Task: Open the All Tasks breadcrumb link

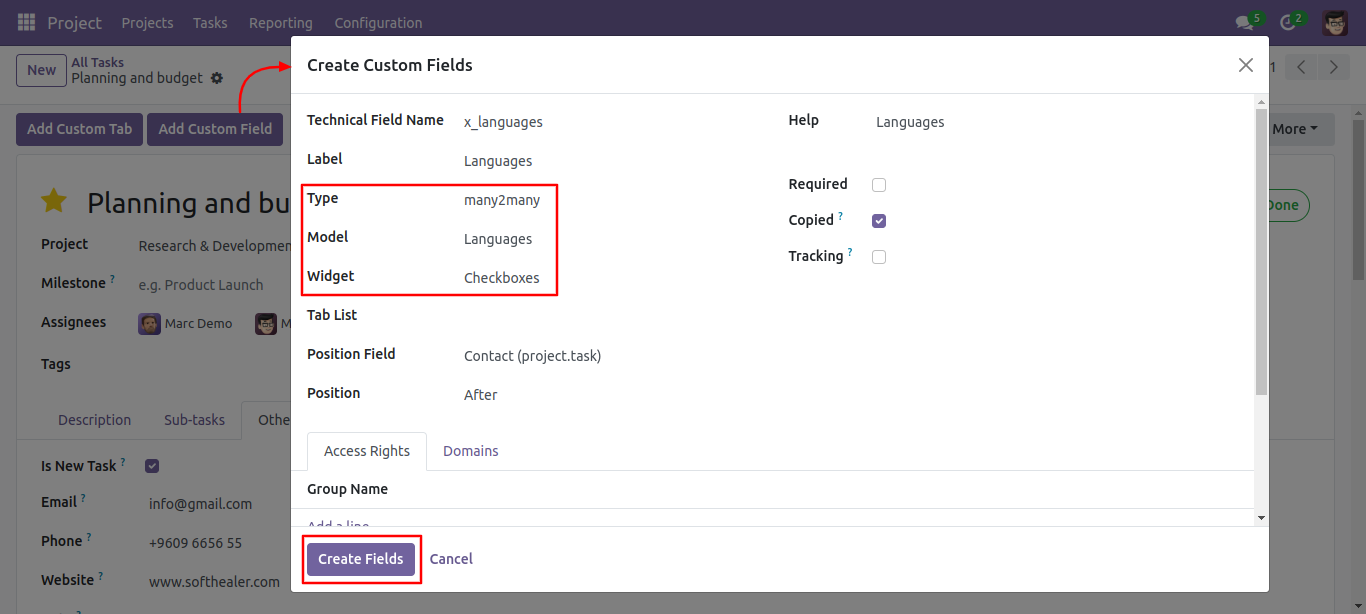Action: (98, 62)
